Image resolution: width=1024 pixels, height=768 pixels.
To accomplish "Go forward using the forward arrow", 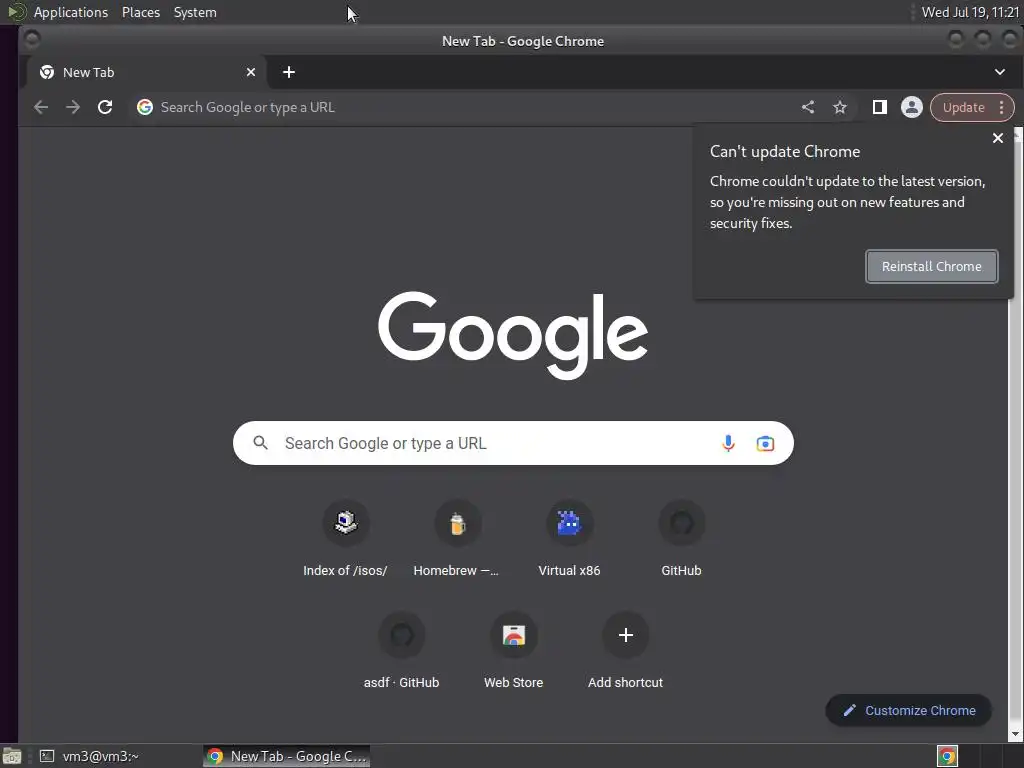I will (73, 107).
